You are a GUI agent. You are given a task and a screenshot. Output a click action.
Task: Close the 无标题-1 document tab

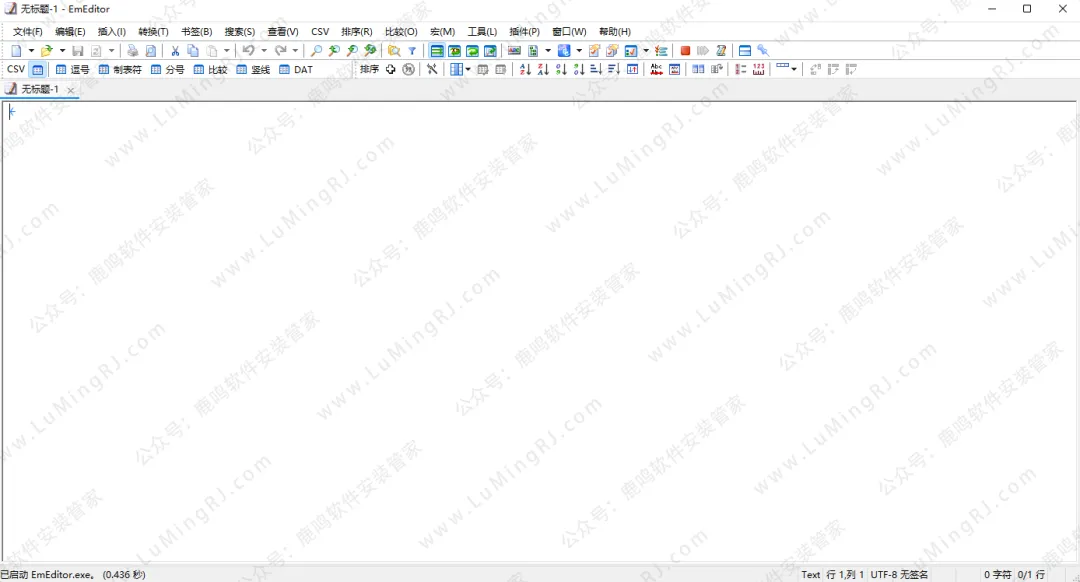click(x=70, y=90)
